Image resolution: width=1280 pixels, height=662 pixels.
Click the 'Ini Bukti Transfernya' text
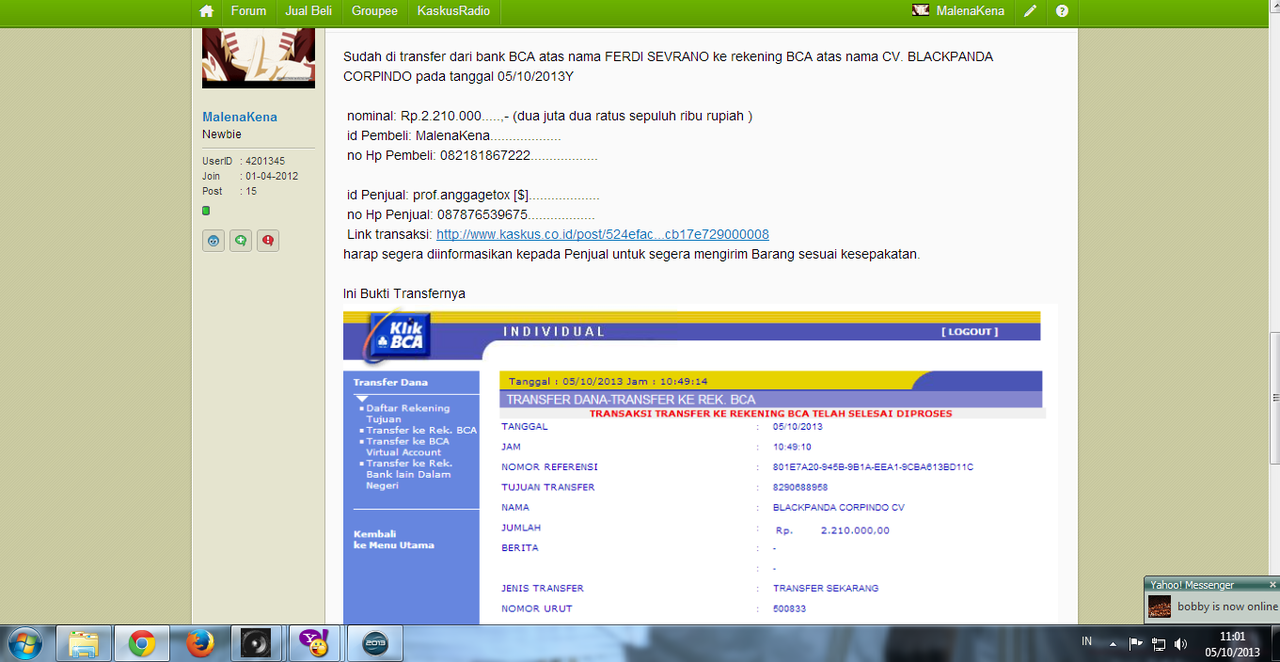click(404, 293)
